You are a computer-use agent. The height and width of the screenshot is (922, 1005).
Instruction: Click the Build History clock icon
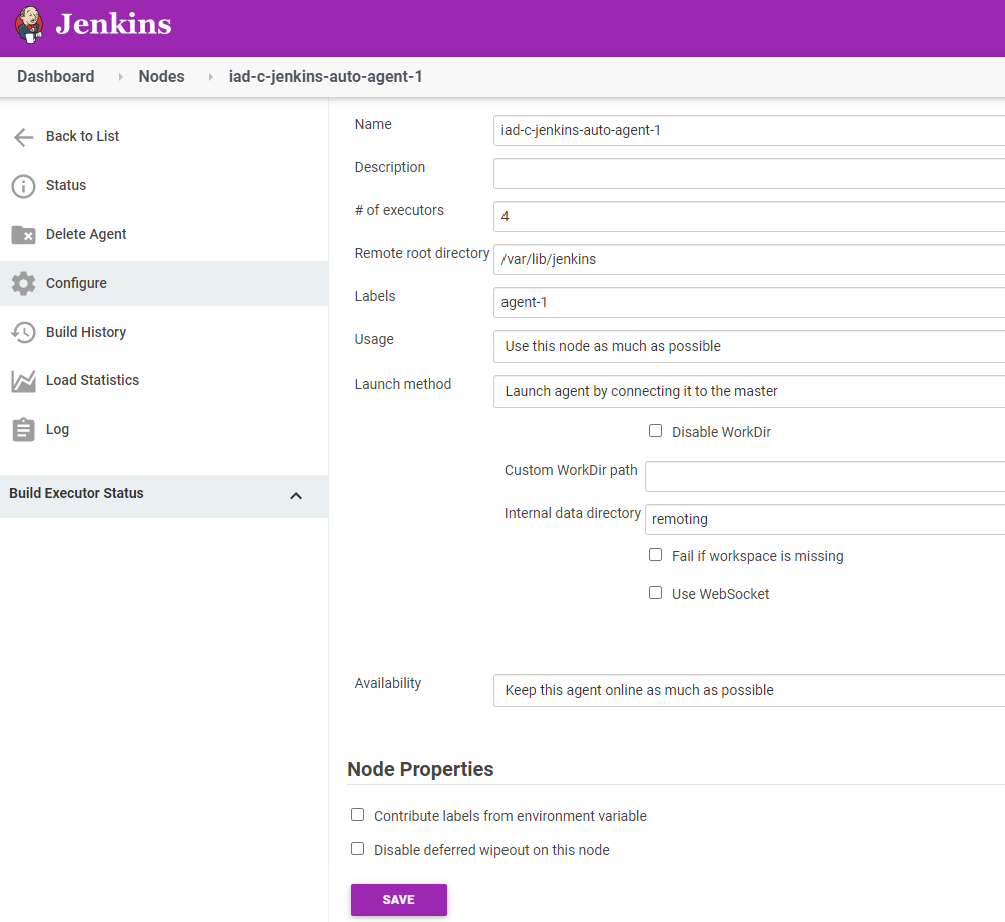coord(24,332)
